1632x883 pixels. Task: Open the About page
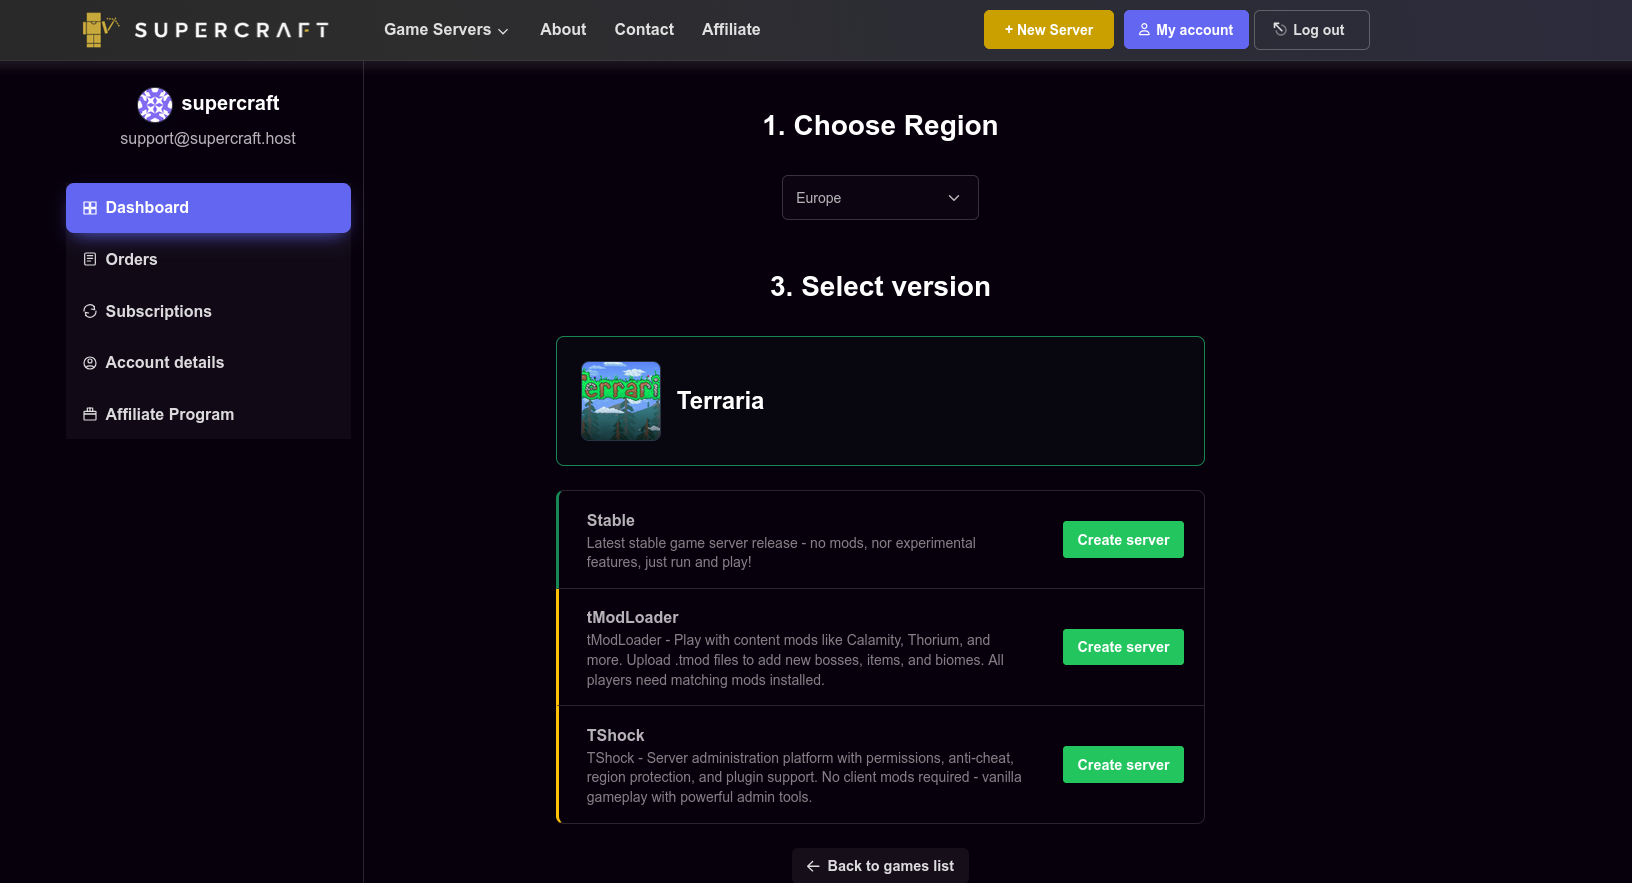tap(563, 30)
